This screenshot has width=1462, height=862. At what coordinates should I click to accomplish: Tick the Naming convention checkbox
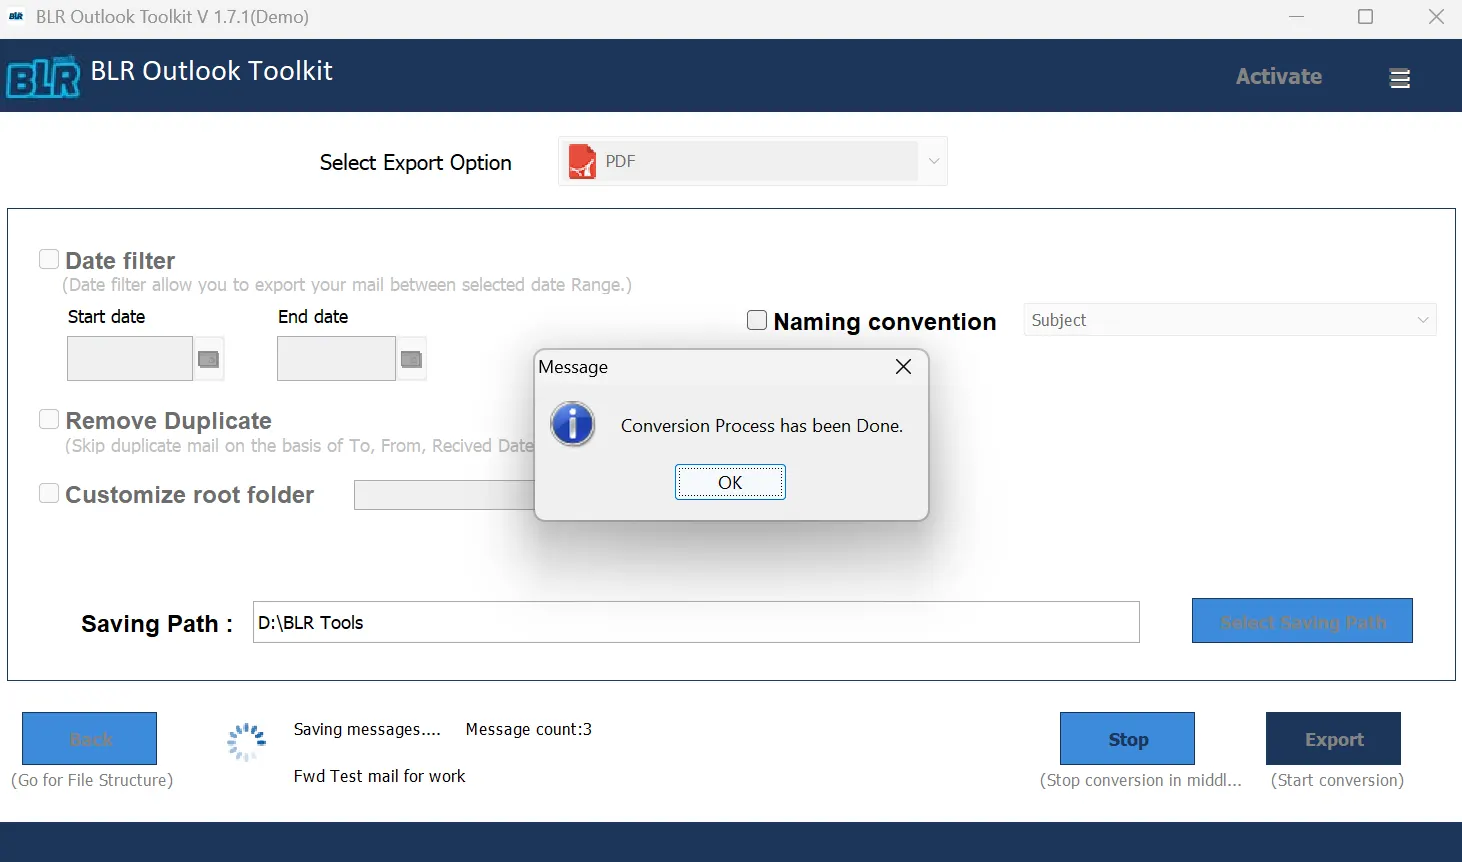tap(757, 320)
